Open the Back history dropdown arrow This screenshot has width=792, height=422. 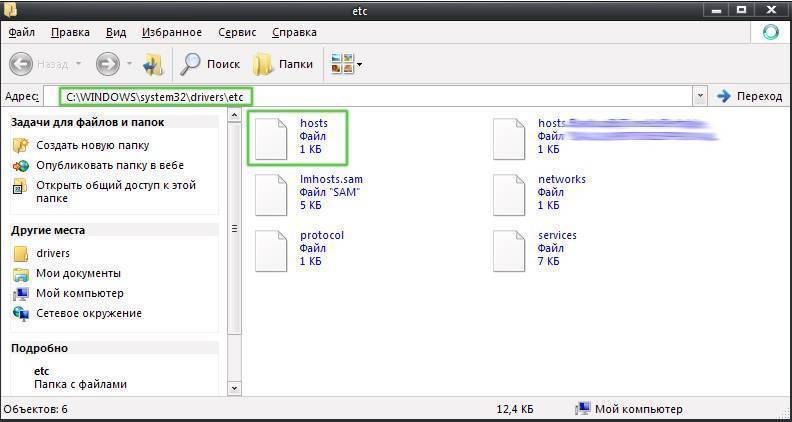(x=78, y=64)
